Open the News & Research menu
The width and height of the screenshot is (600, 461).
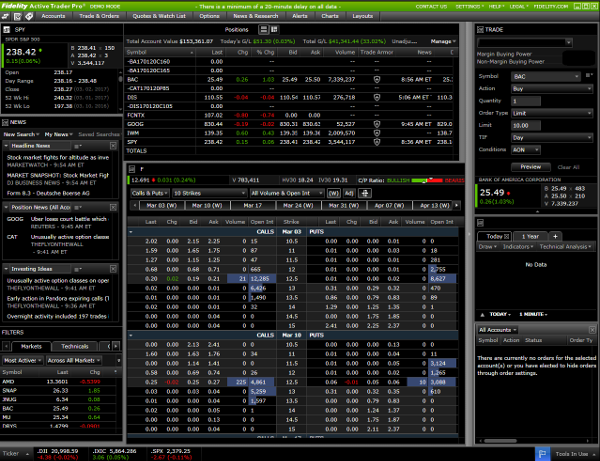pyautogui.click(x=256, y=16)
